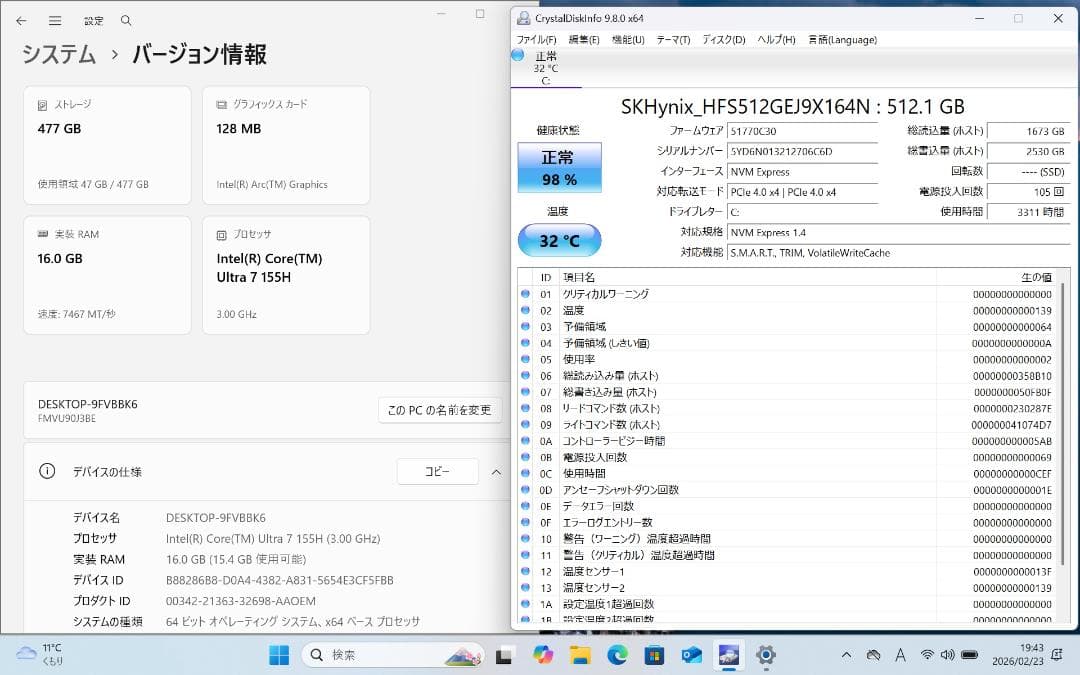Go back with the Settings back arrow
This screenshot has height=675, width=1080.
[21, 21]
